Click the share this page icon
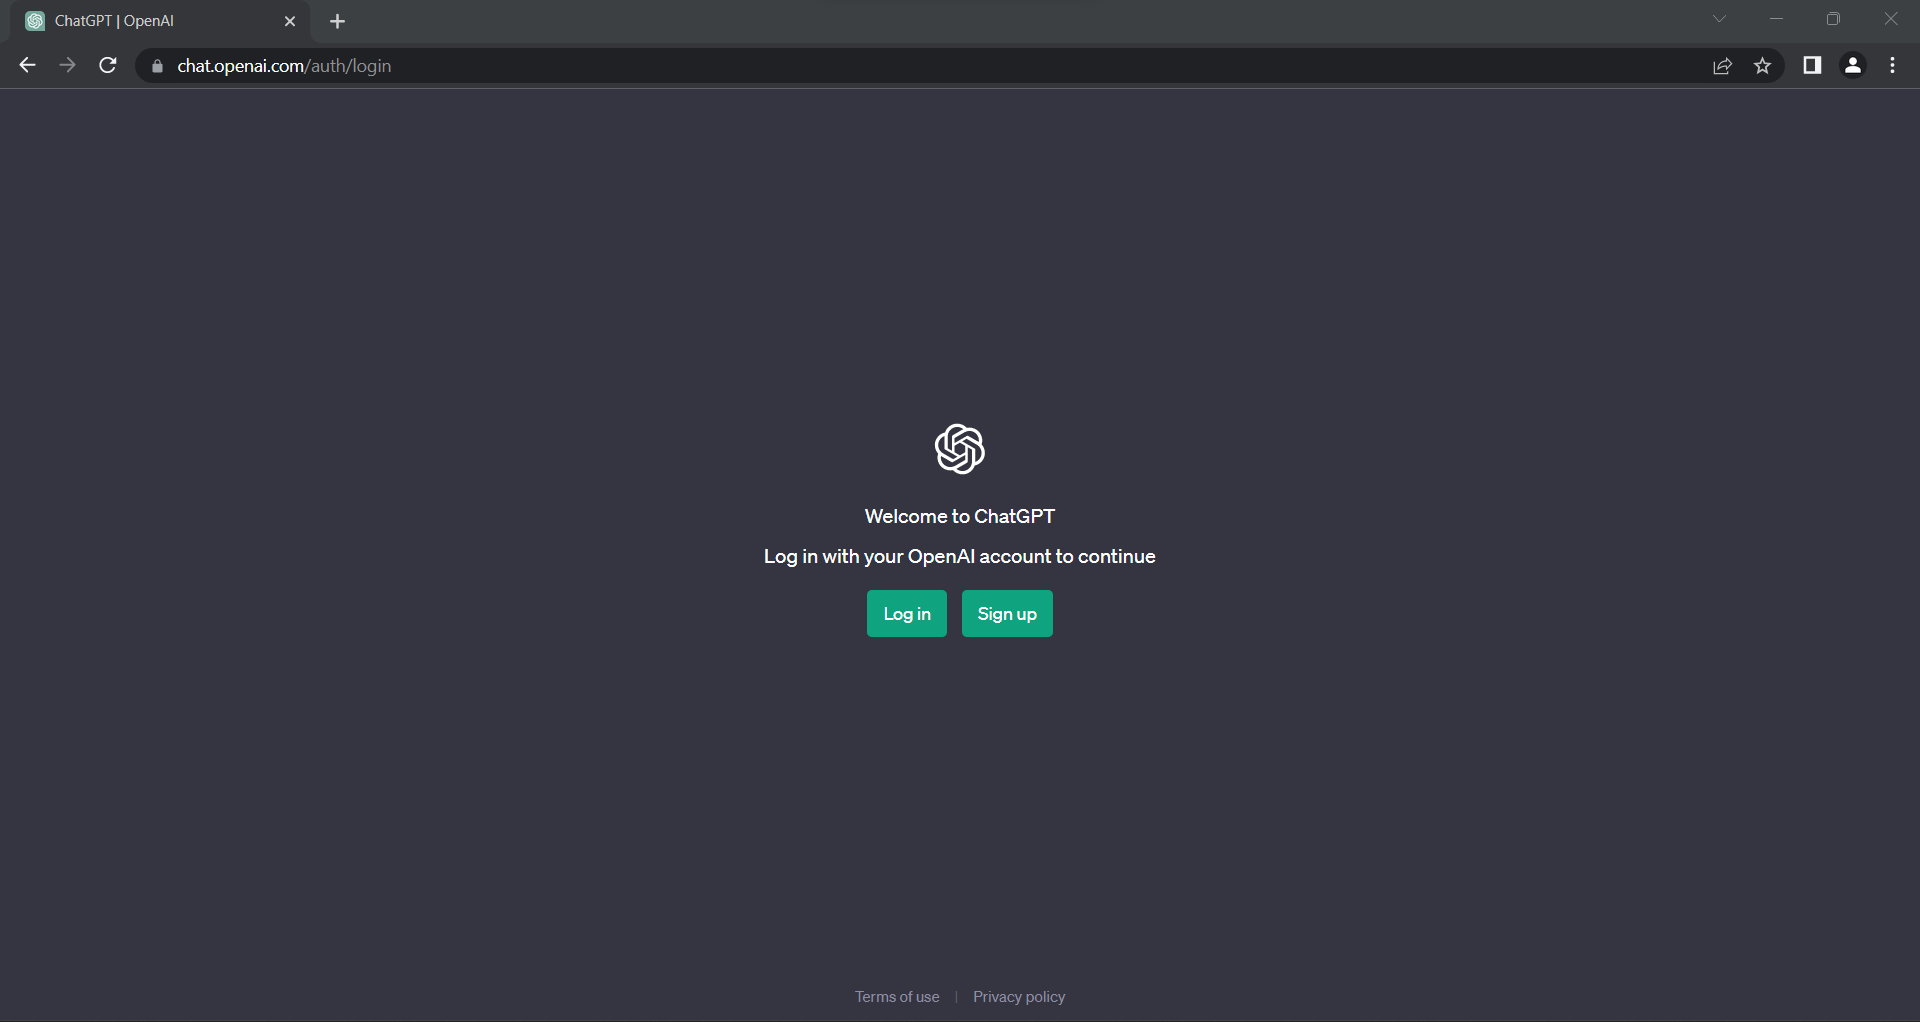This screenshot has width=1920, height=1022. [1722, 66]
